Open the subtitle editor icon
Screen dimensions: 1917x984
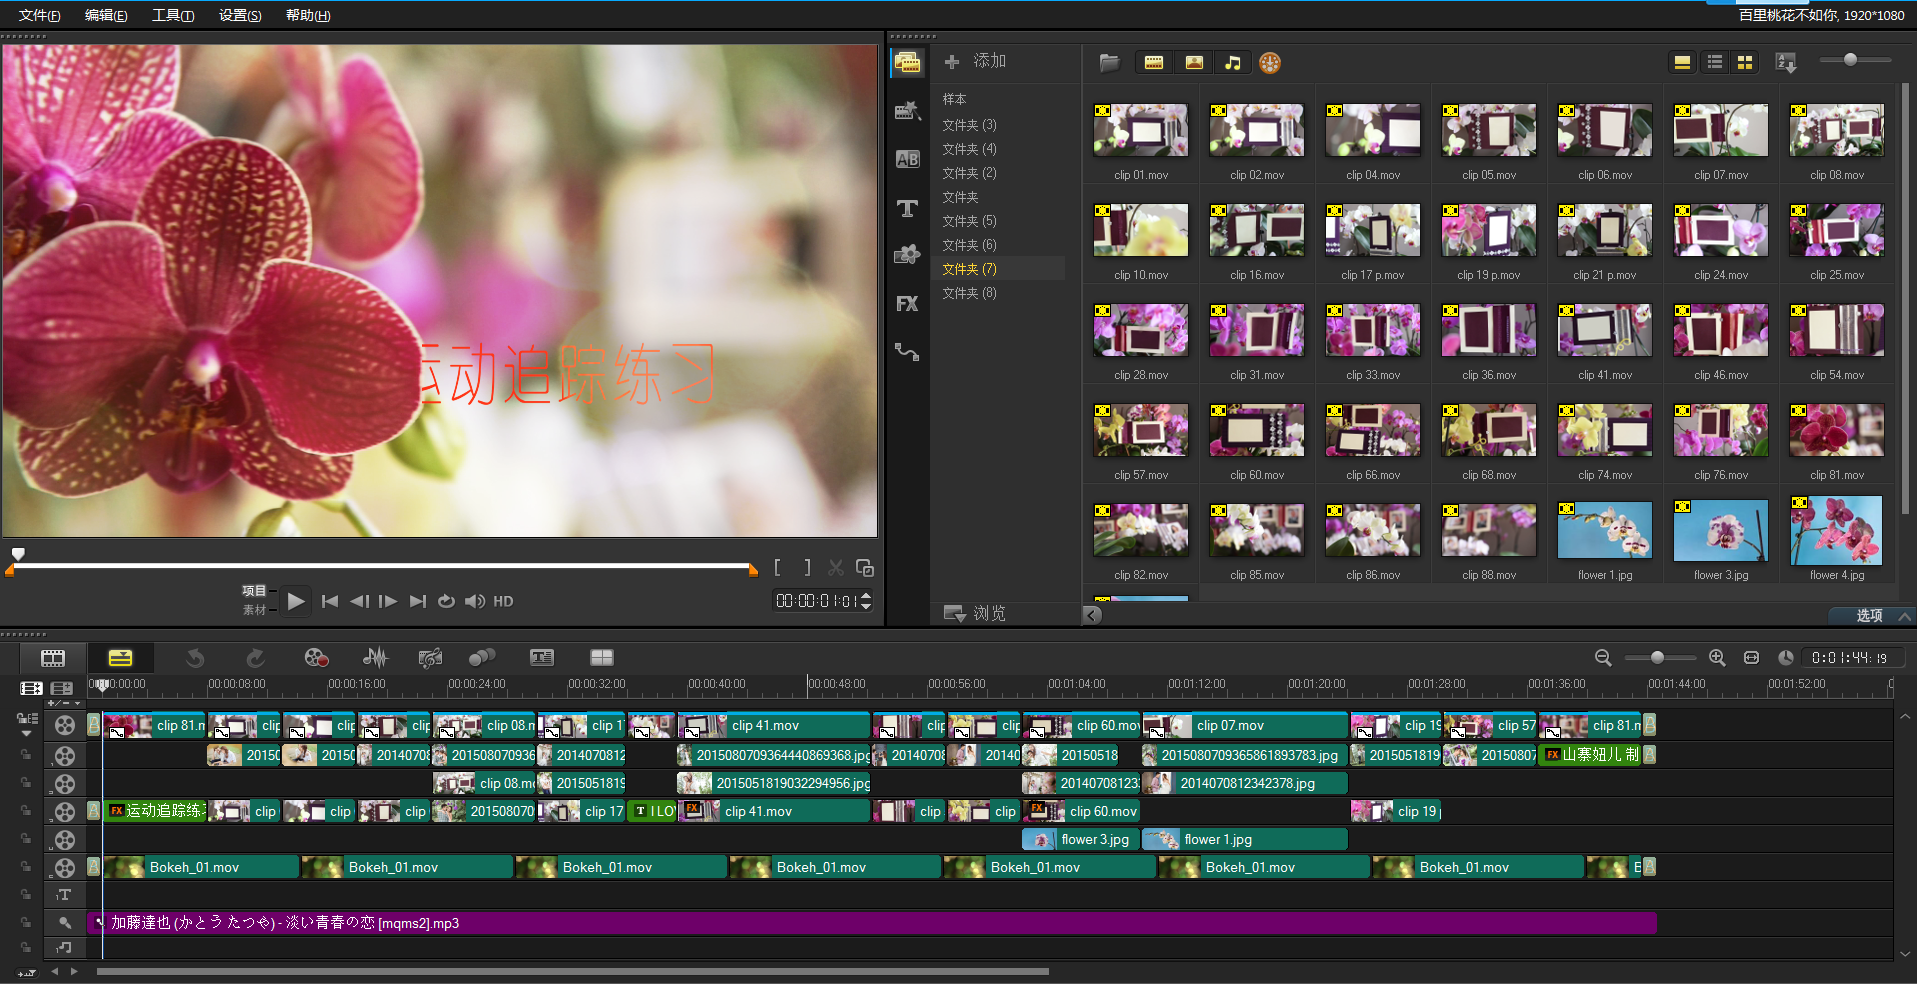tap(542, 657)
